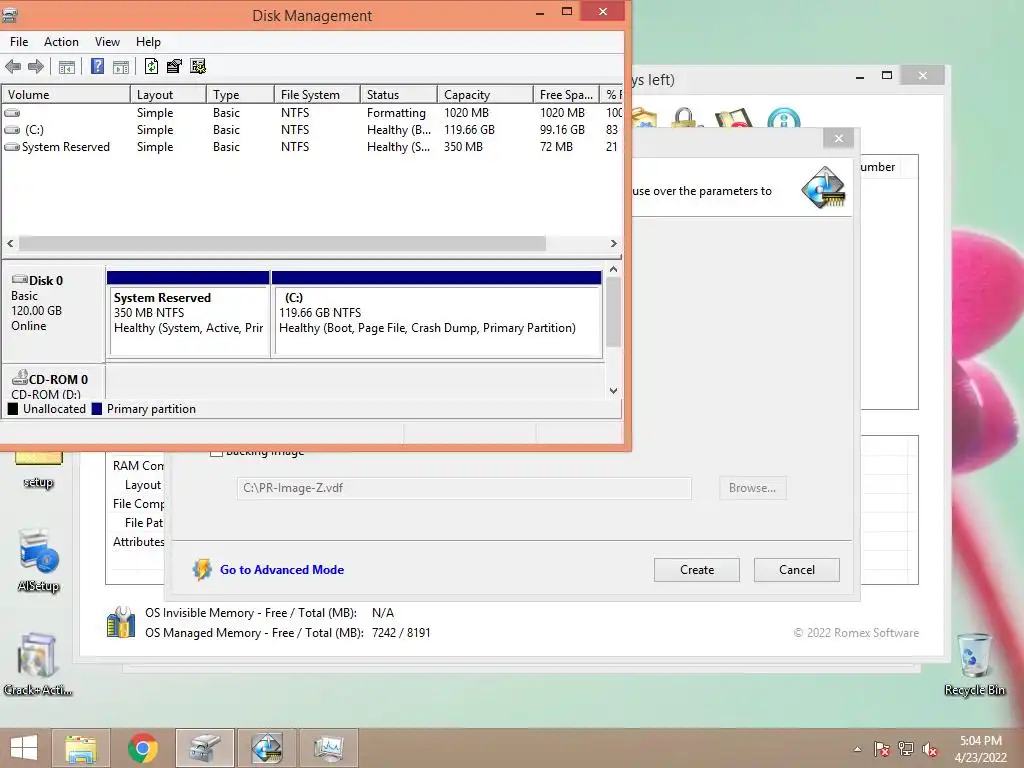1024x768 pixels.
Task: Click the book icon in the background window toolbar
Action: point(735,118)
